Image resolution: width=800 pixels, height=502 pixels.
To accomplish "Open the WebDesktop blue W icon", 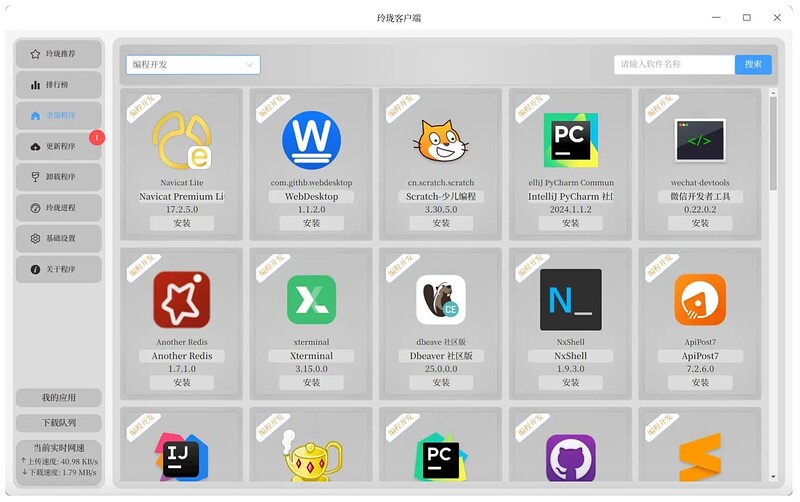I will tap(311, 140).
